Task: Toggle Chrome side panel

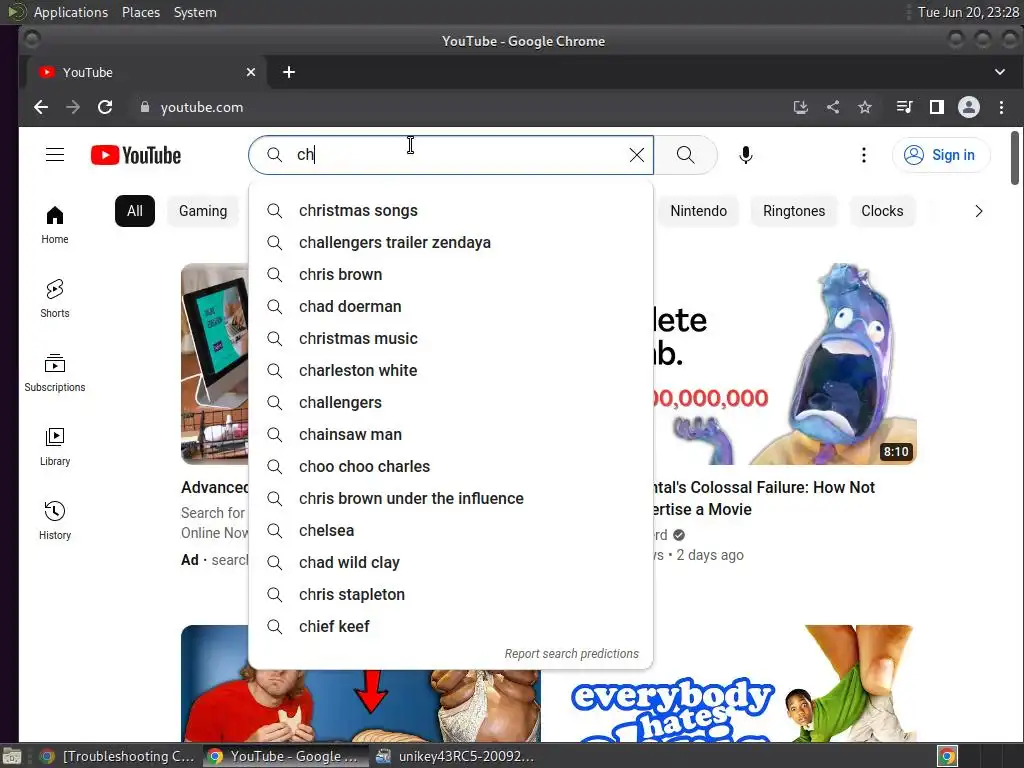Action: pyautogui.click(x=936, y=107)
